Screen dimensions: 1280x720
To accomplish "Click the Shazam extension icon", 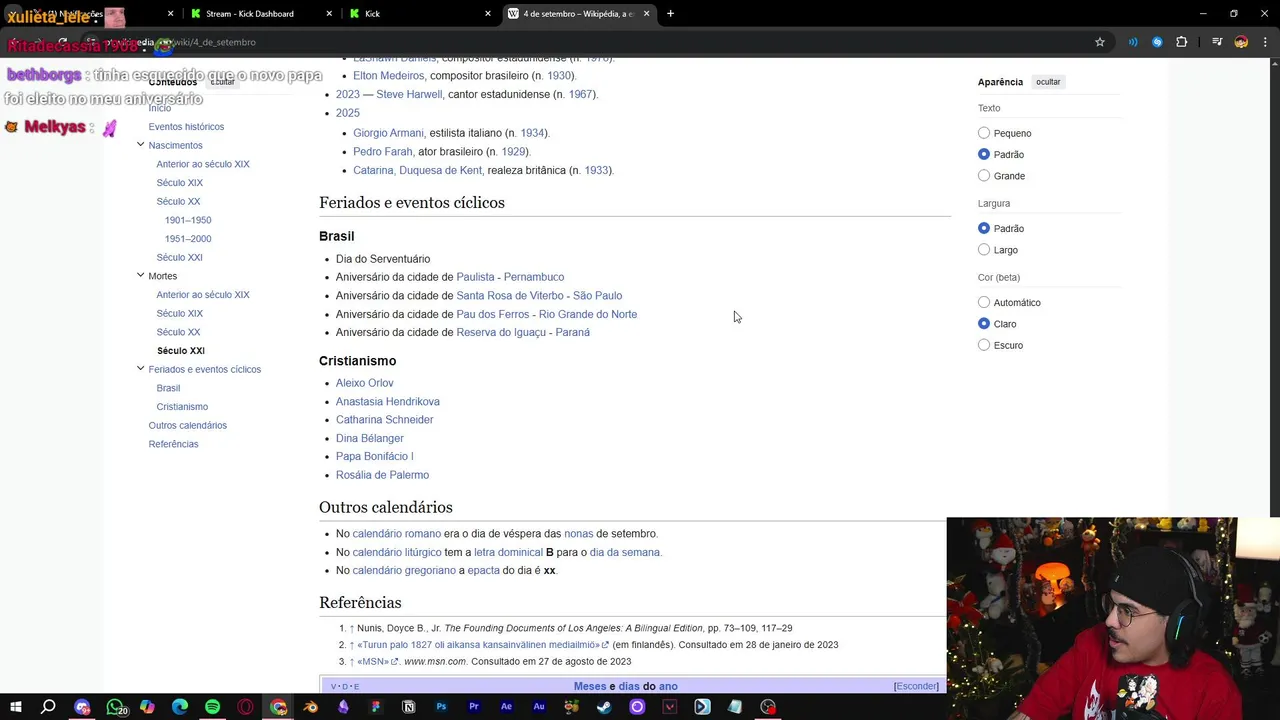I will point(1157,42).
